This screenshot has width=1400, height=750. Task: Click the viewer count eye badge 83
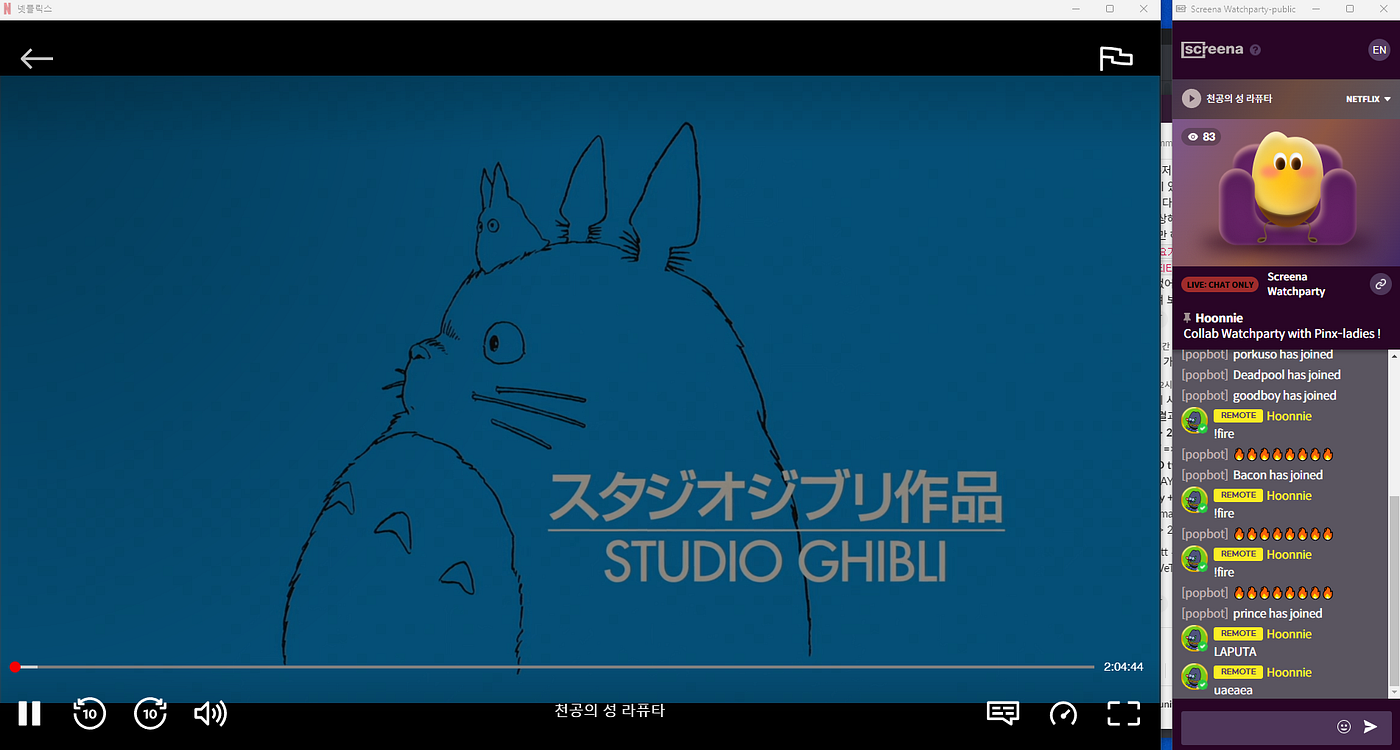coord(1201,137)
